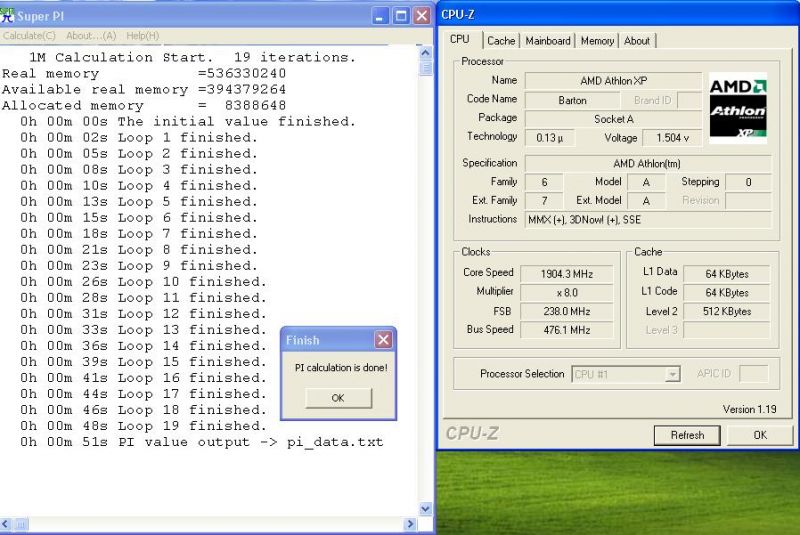The width and height of the screenshot is (800, 535).
Task: Click the OK button in CPU-Z
Action: (x=760, y=435)
